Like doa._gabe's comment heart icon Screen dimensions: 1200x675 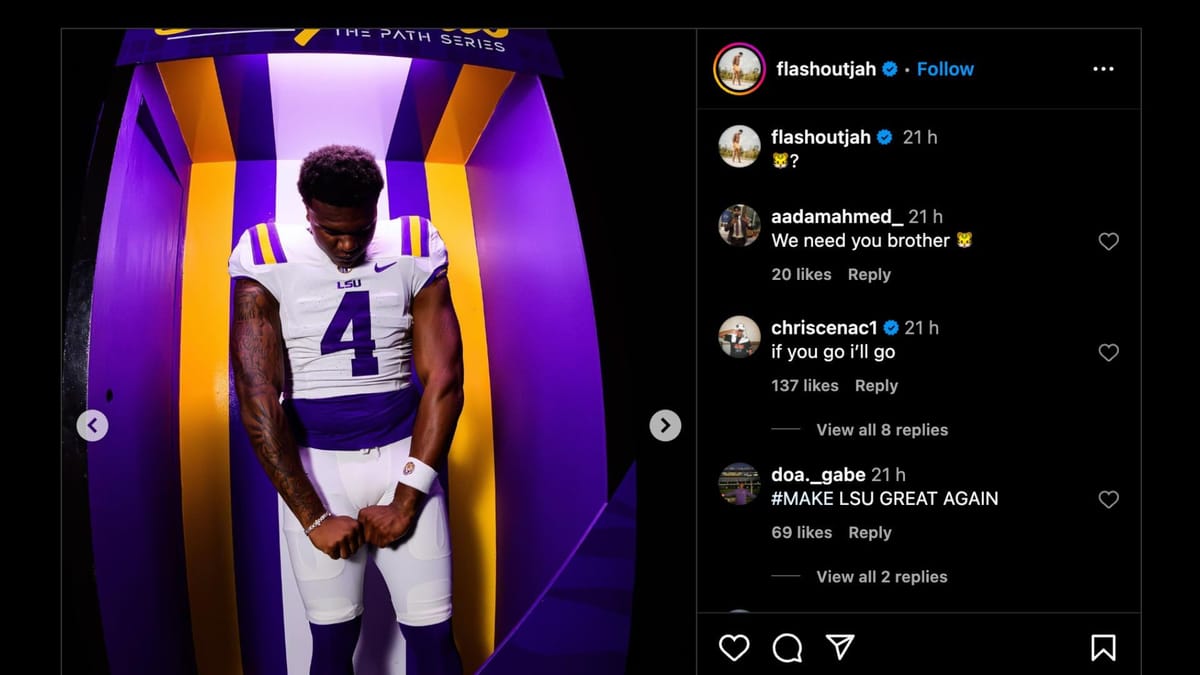coord(1108,499)
